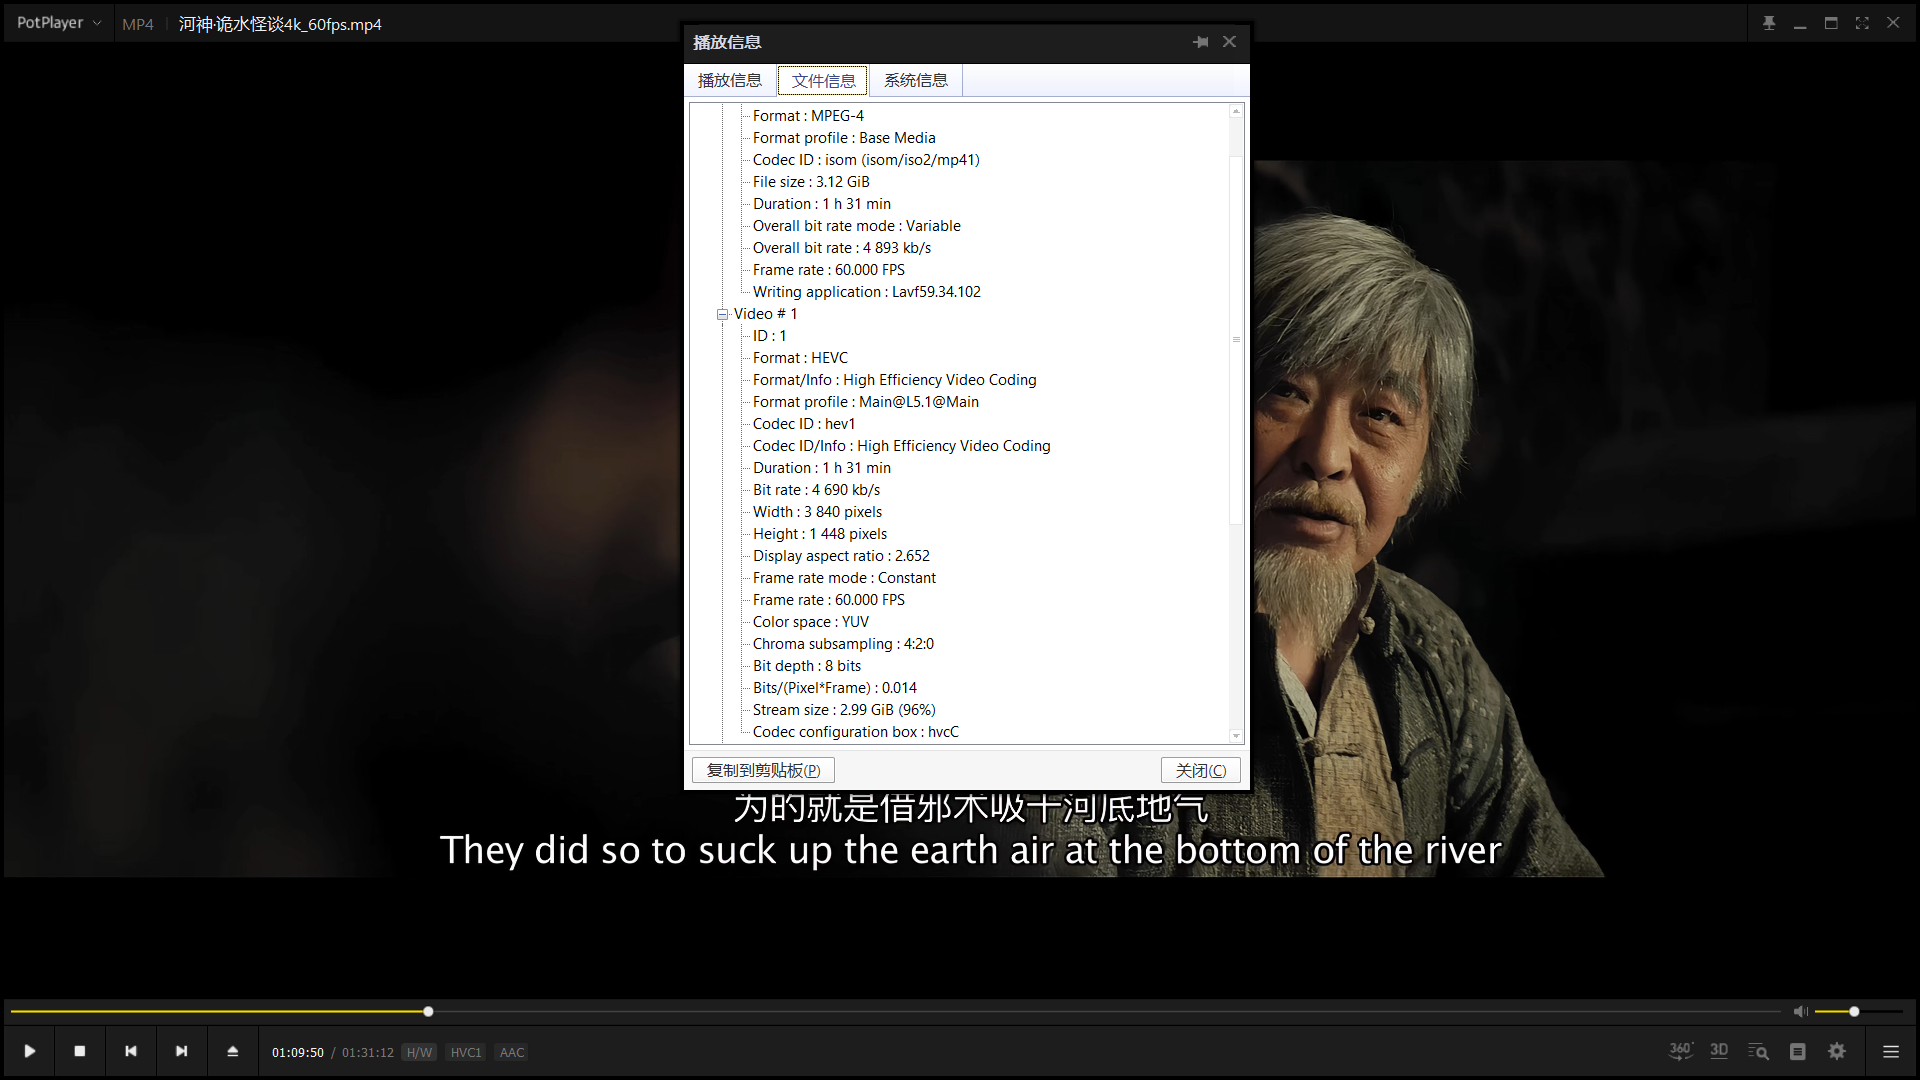Switch to the 系统信息 tab
Viewport: 1920px width, 1080px height.
(915, 81)
